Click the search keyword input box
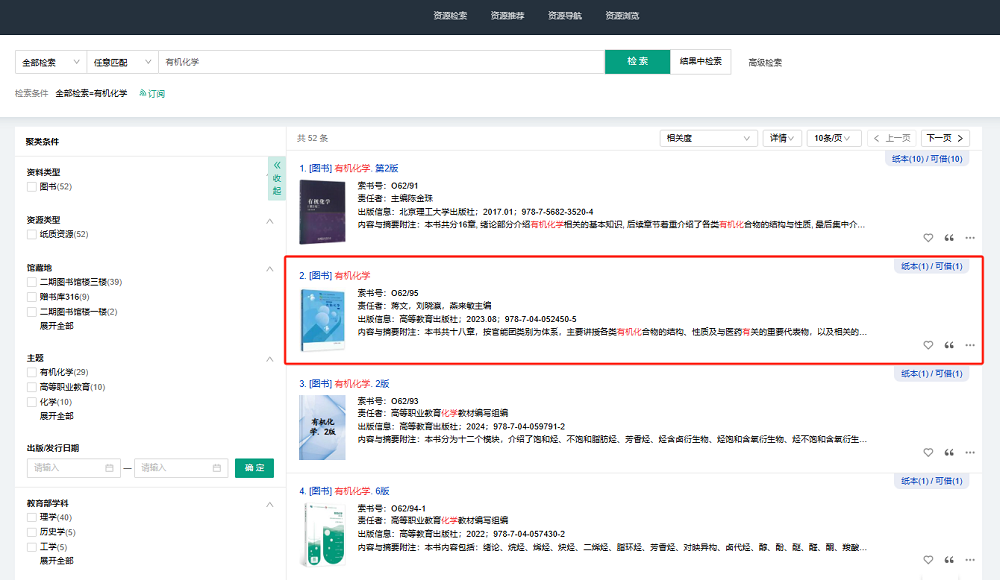 380,62
